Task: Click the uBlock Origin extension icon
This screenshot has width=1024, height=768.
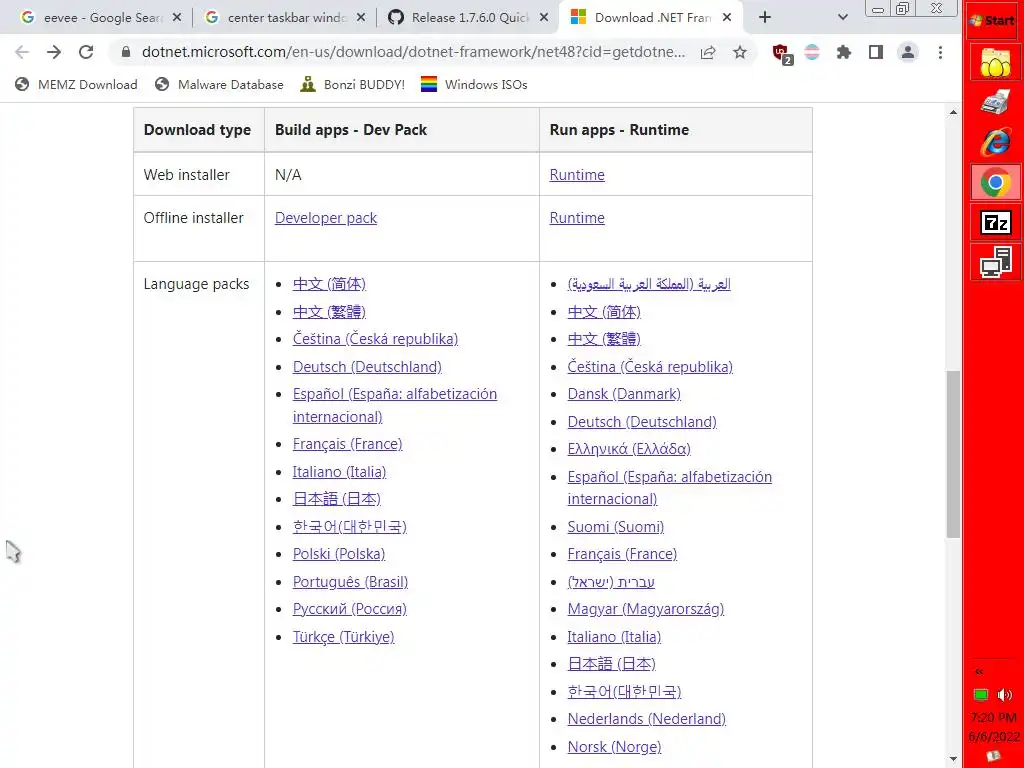Action: (x=782, y=53)
